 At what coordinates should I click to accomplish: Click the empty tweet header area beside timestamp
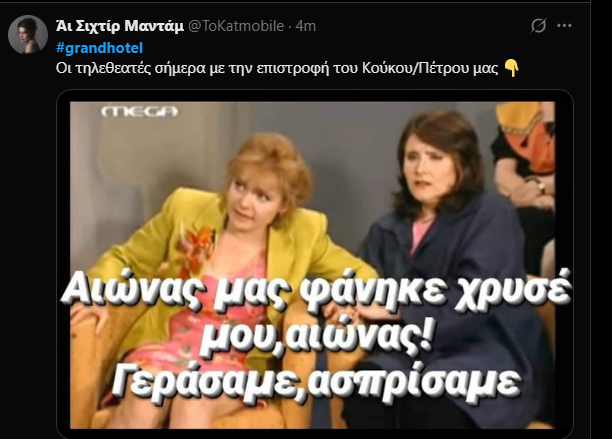pyautogui.click(x=422, y=26)
